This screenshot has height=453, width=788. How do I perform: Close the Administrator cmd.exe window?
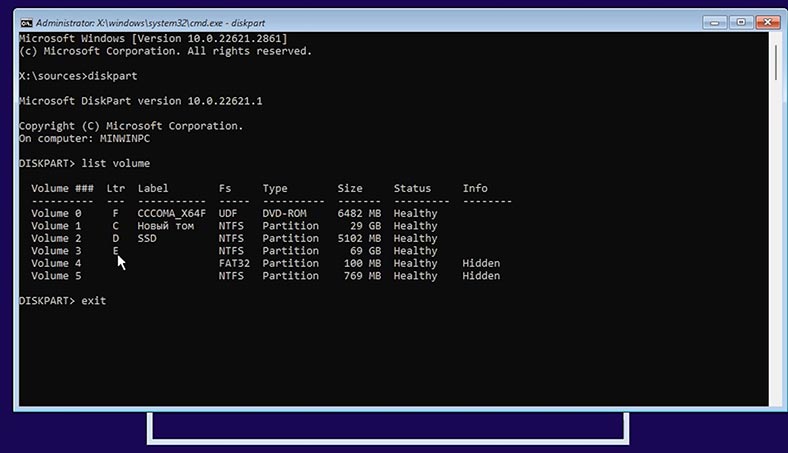[x=767, y=22]
